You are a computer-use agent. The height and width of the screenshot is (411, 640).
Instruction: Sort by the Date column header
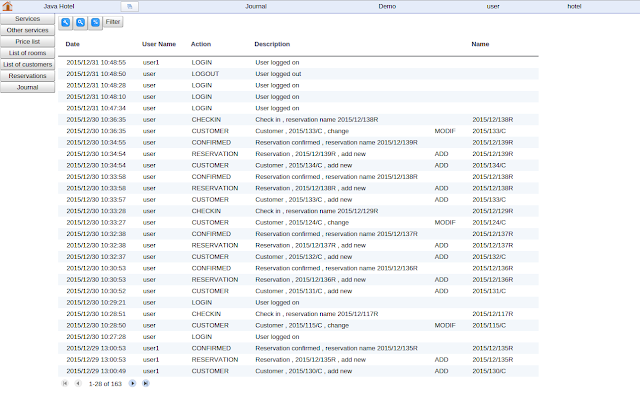pyautogui.click(x=73, y=44)
